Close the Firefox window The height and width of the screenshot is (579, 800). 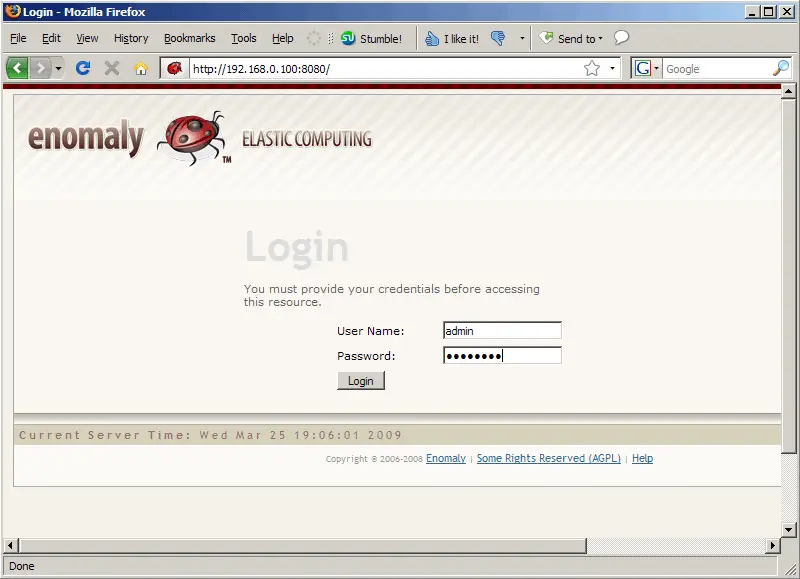[786, 12]
